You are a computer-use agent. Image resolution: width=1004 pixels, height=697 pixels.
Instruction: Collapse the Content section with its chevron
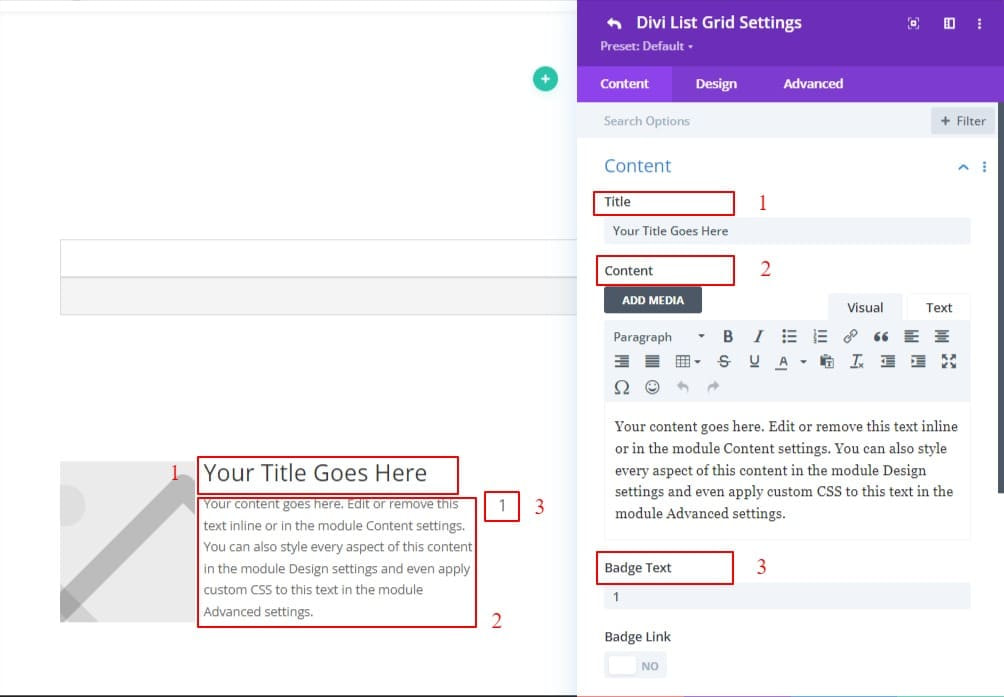pos(962,166)
